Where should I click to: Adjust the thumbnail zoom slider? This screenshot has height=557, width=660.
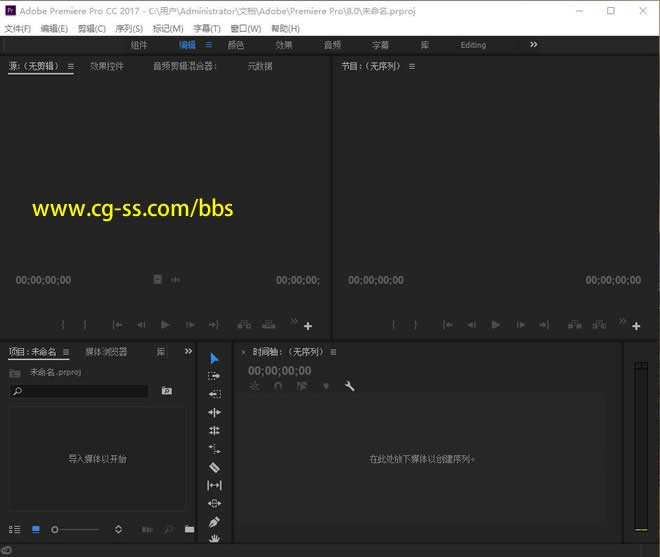(56, 529)
